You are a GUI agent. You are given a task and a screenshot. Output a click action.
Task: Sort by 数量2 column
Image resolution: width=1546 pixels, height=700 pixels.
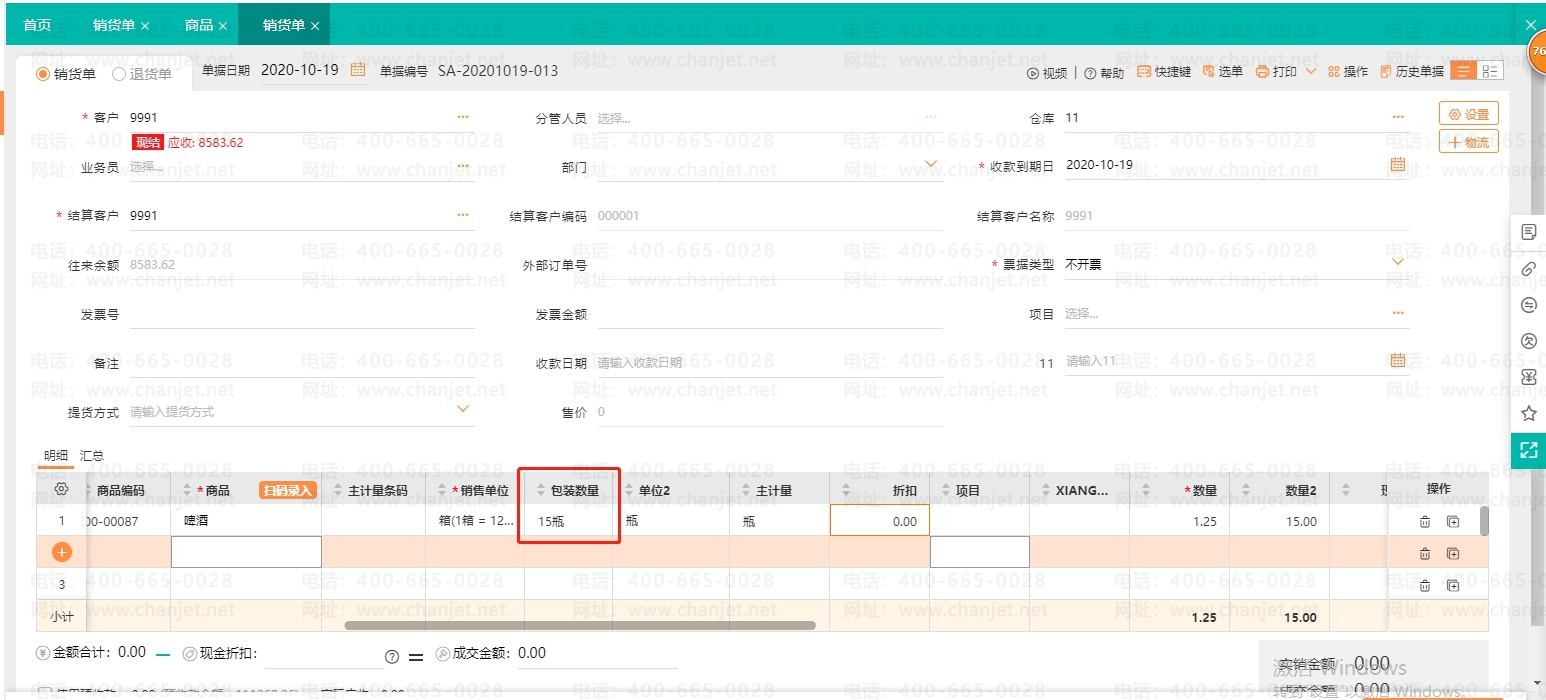pos(1245,490)
